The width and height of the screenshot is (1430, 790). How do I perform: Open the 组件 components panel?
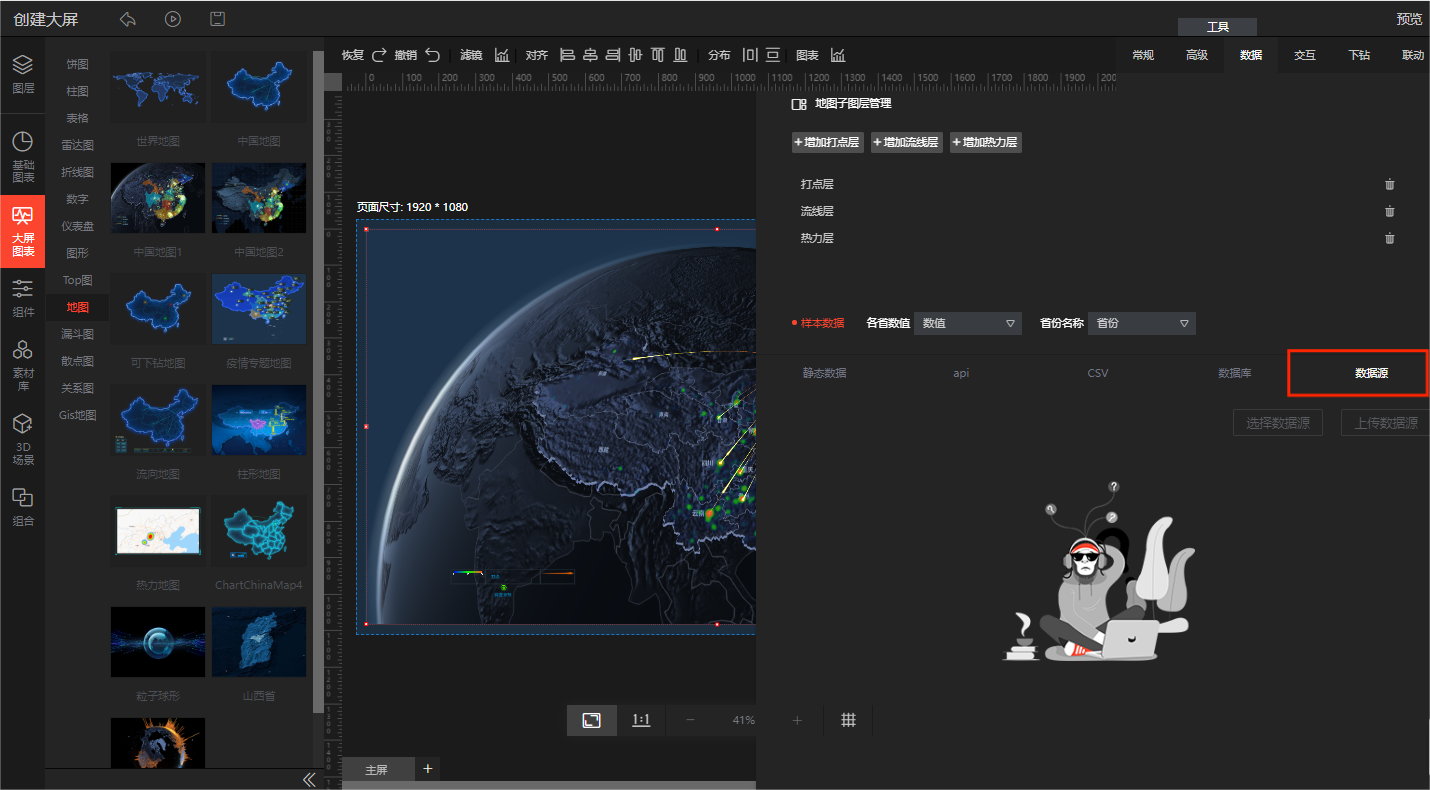tap(23, 298)
